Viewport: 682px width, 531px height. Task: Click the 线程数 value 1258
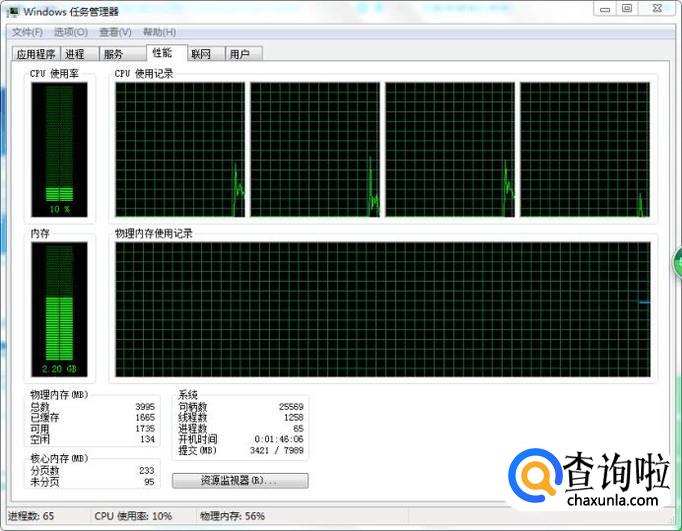(x=294, y=417)
